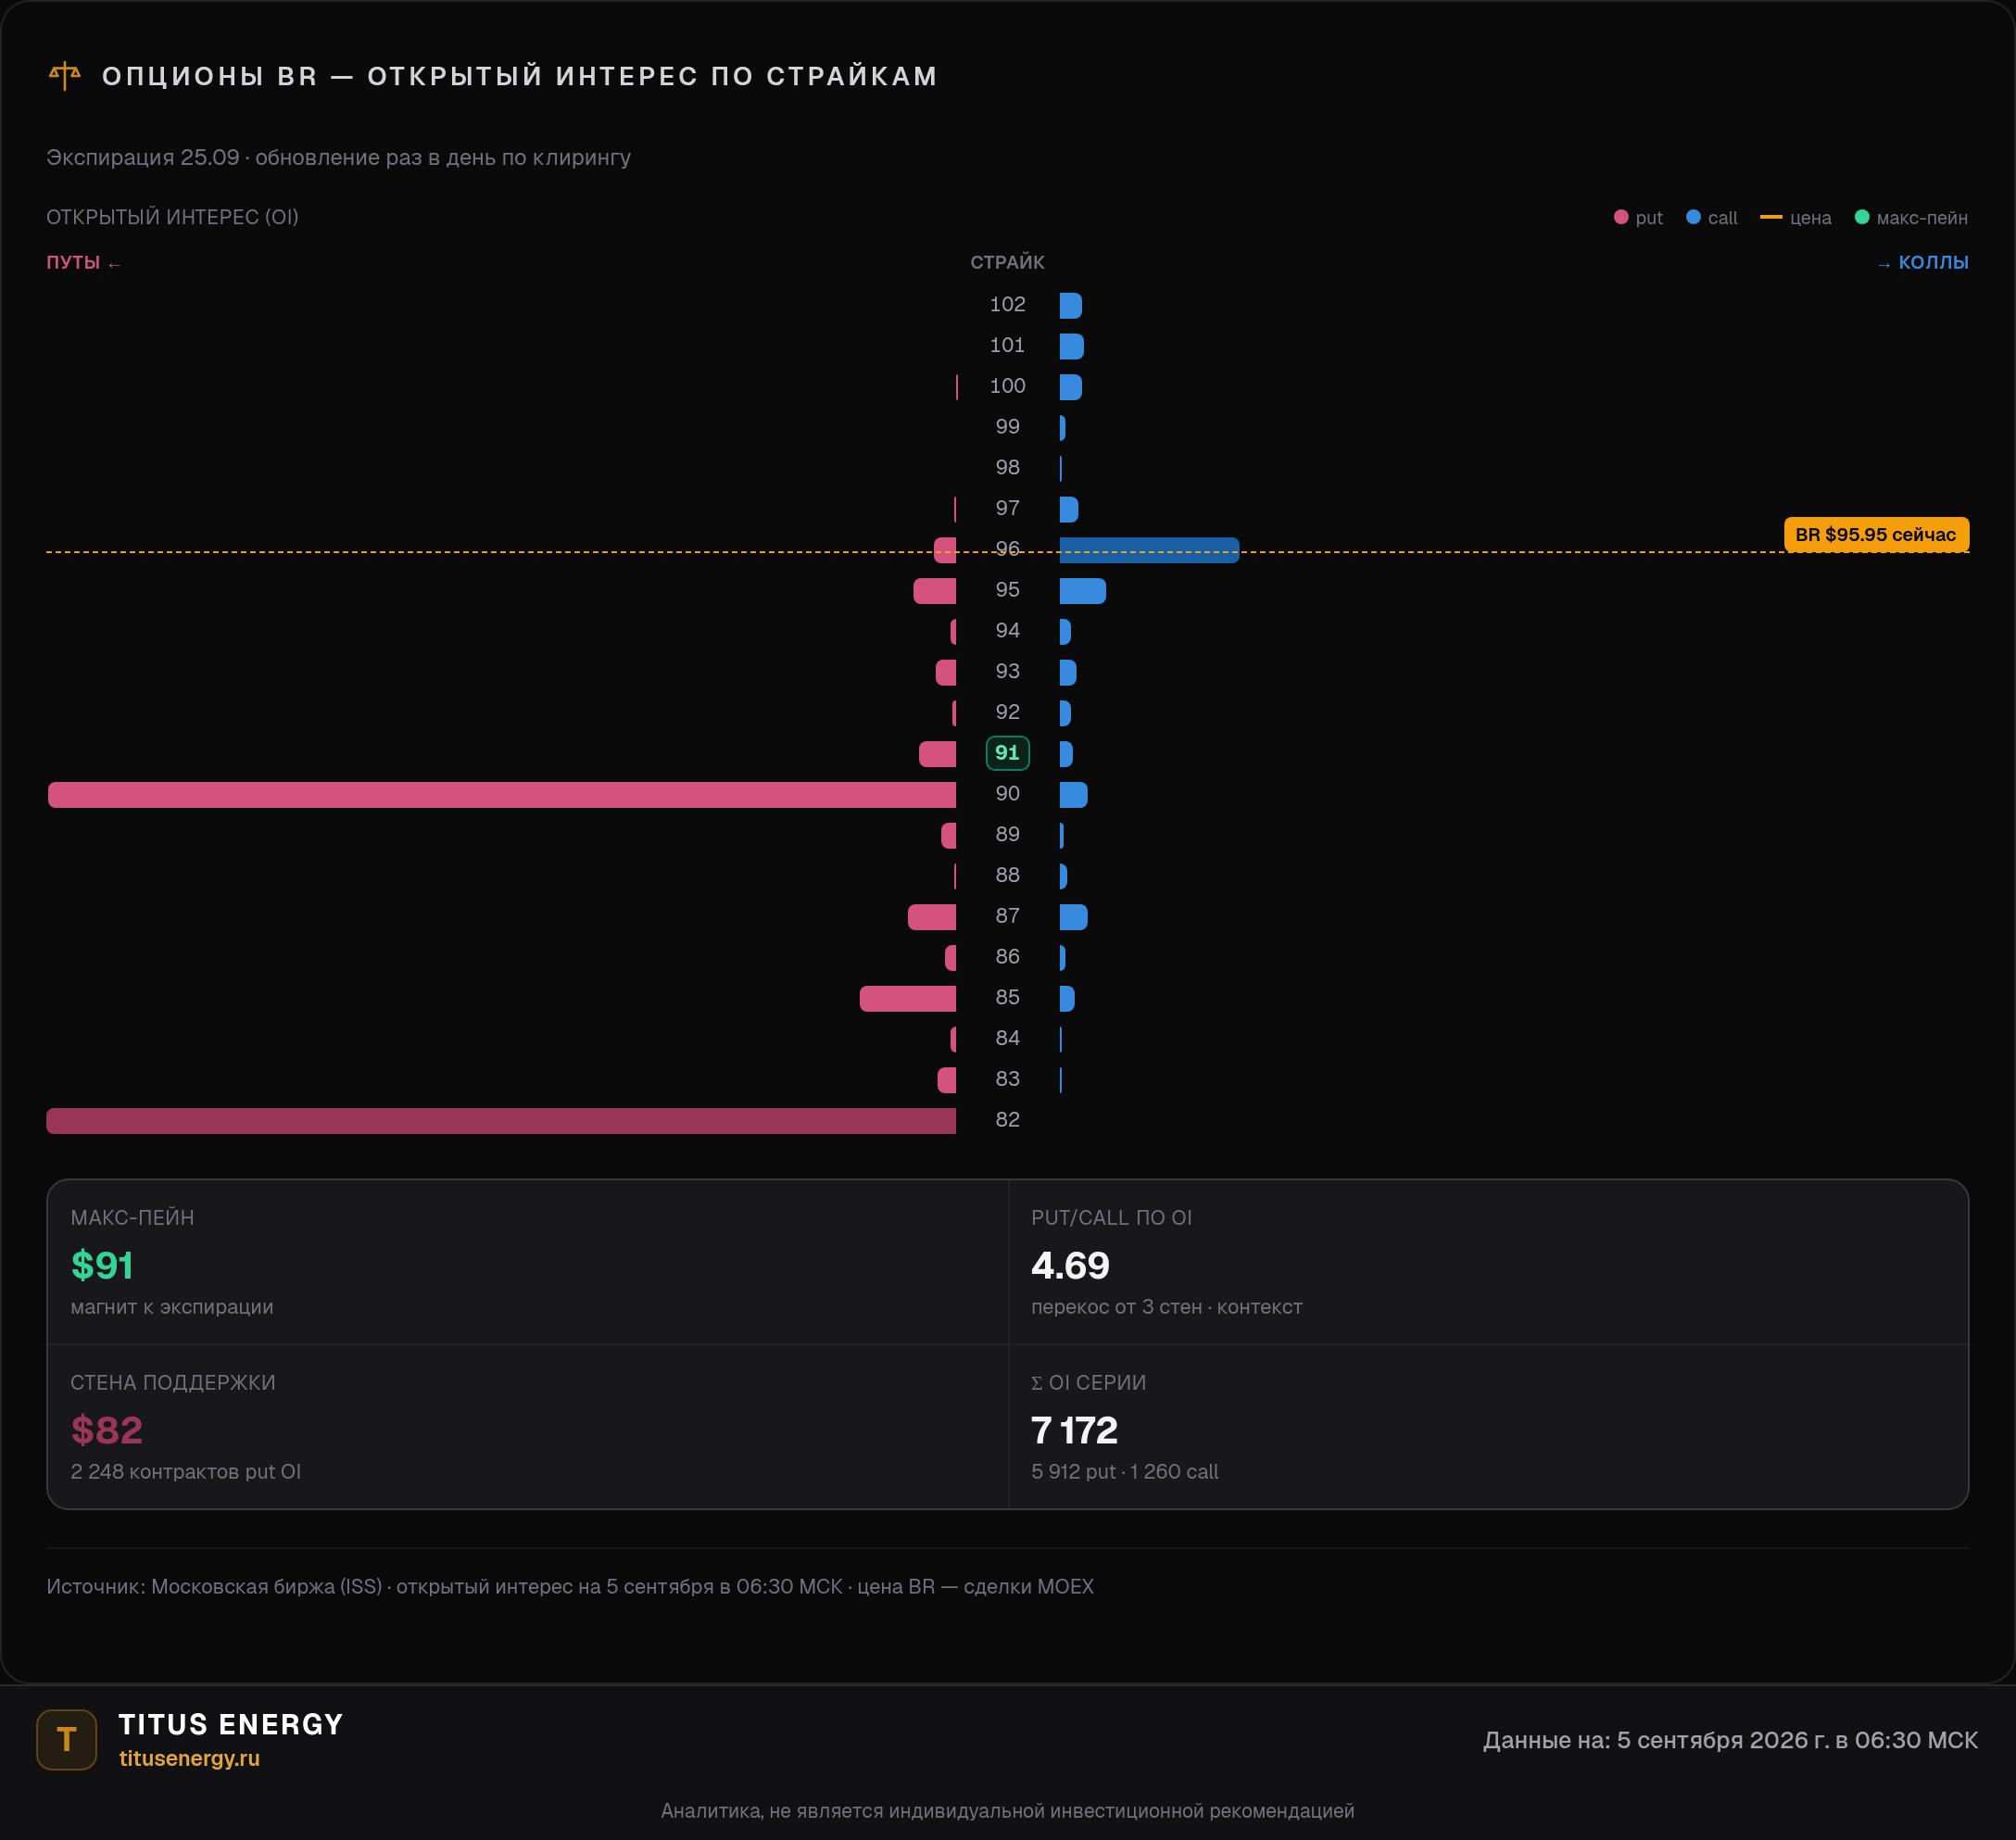
Task: Click the ПУТЫ header label
Action: (x=73, y=262)
